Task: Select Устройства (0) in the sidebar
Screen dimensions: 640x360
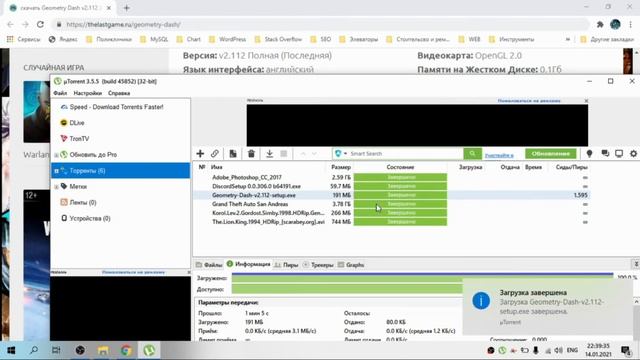Action: (x=90, y=218)
